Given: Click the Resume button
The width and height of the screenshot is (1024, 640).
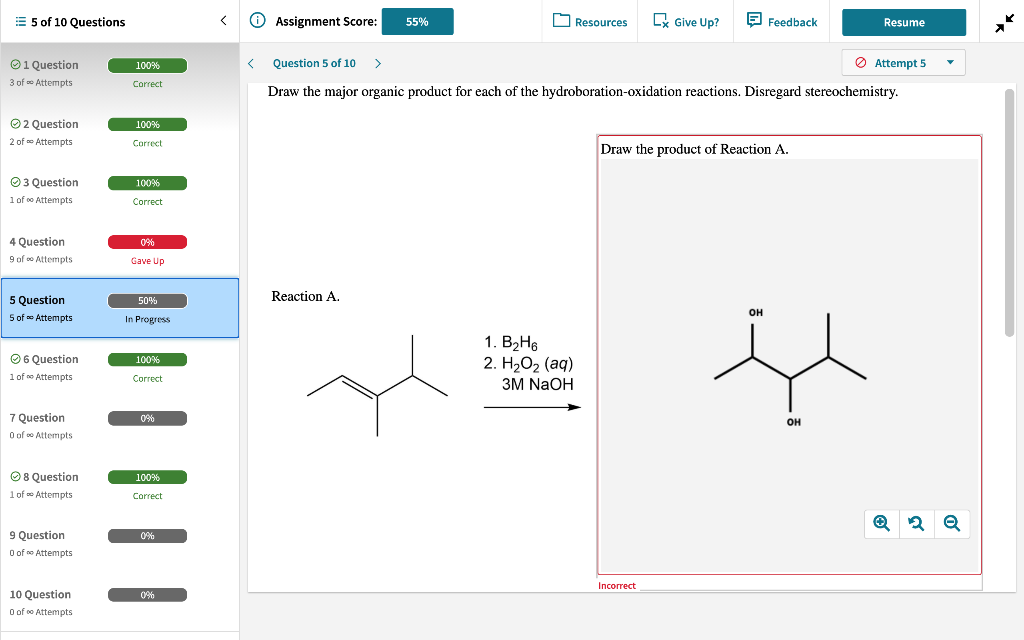Looking at the screenshot, I should pos(903,21).
